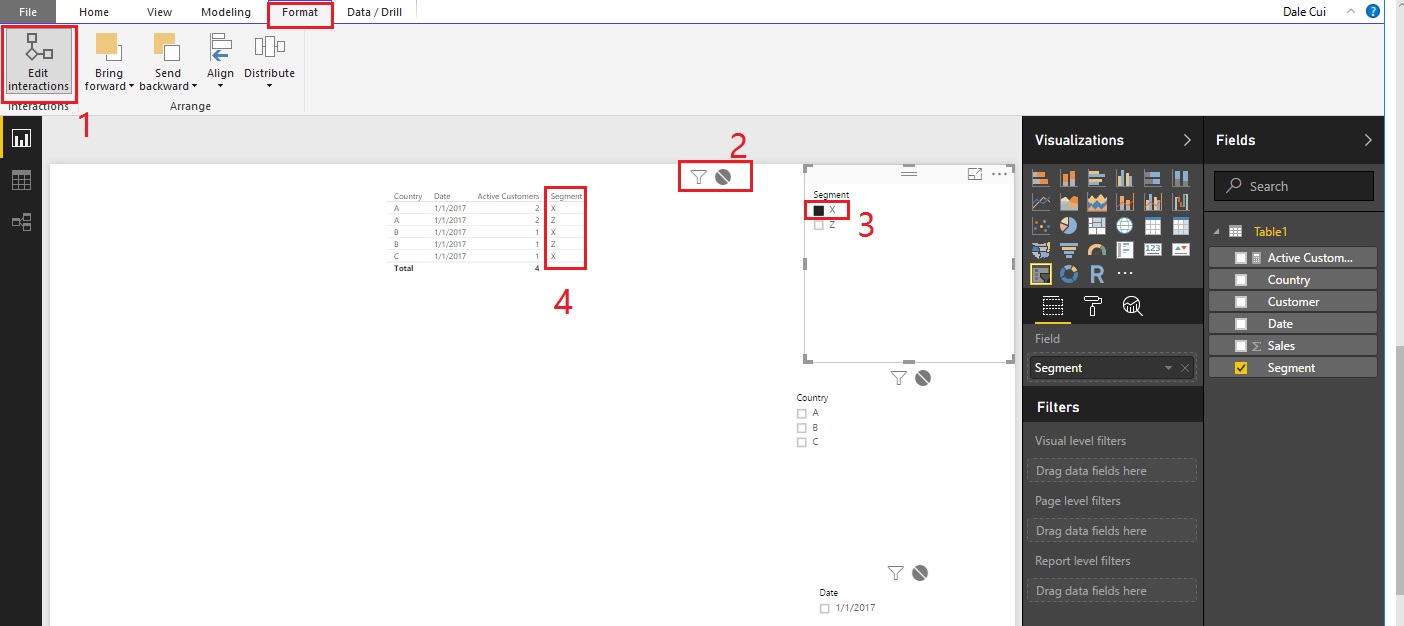Image resolution: width=1404 pixels, height=626 pixels.
Task: Tick the Customer field checkbox
Action: coord(1241,302)
